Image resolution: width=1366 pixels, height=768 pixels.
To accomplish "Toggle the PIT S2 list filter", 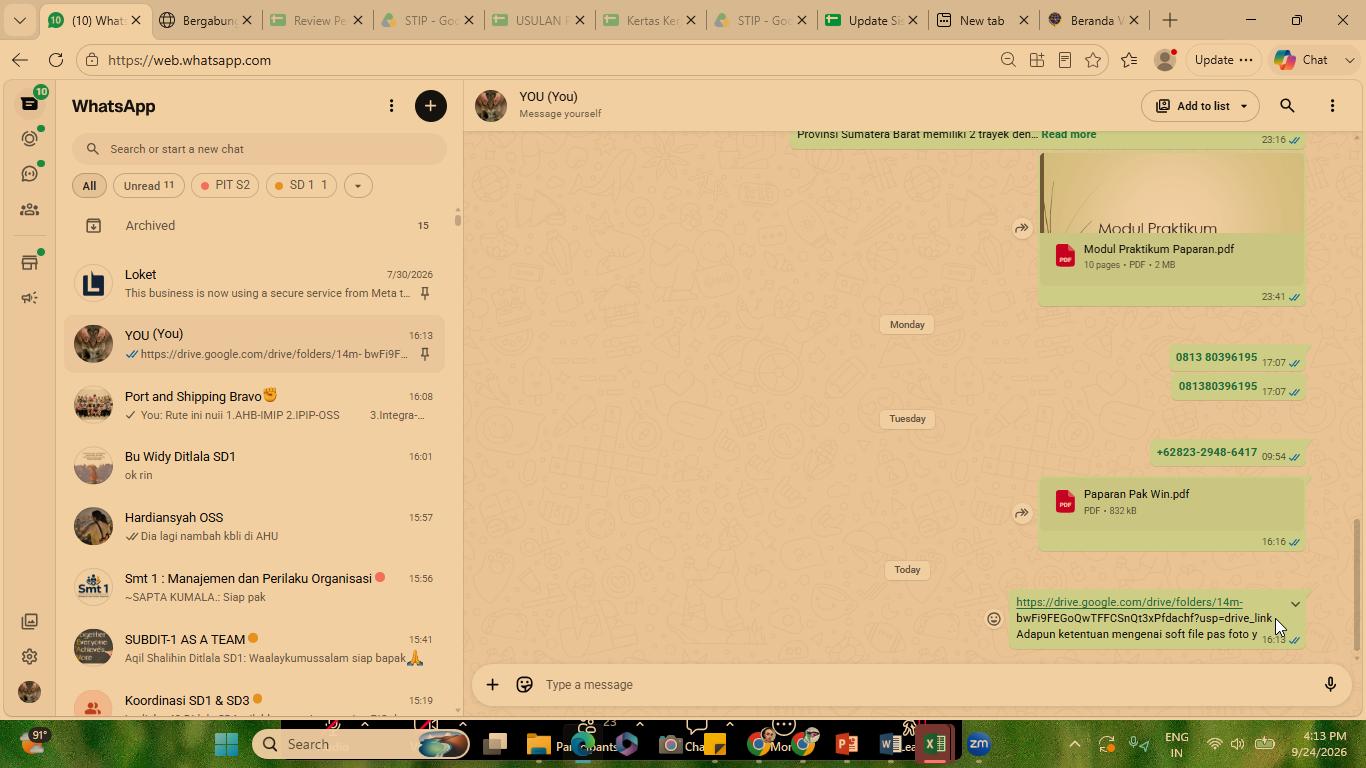I will pyautogui.click(x=225, y=185).
